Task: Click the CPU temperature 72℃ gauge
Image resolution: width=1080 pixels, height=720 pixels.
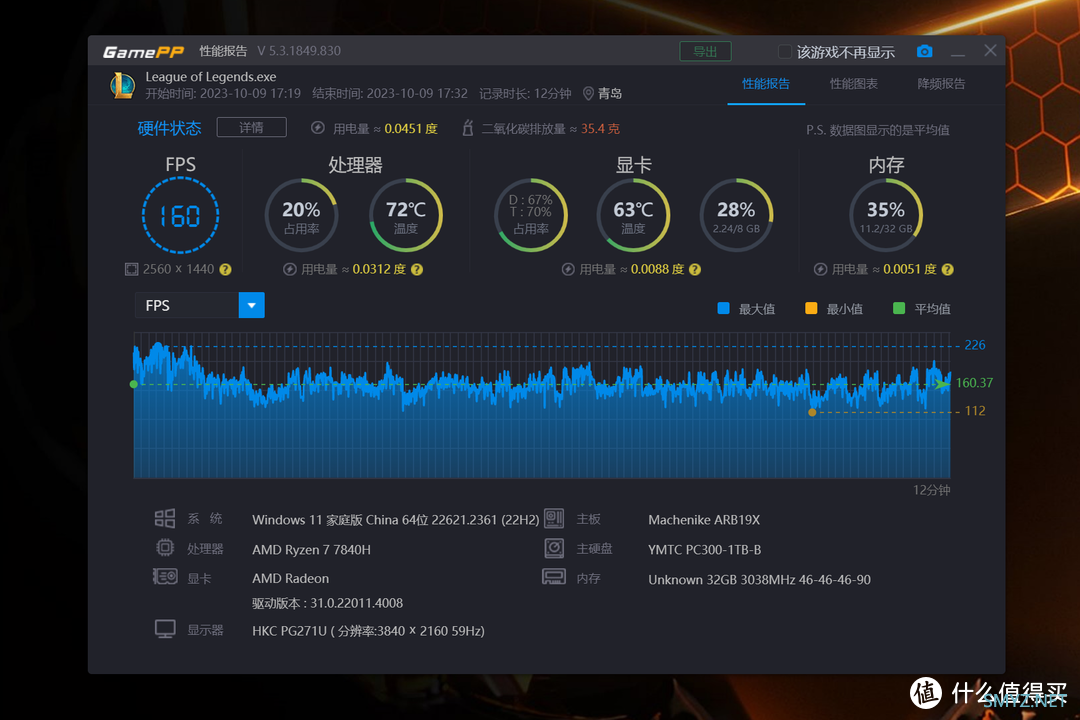Action: coord(406,216)
